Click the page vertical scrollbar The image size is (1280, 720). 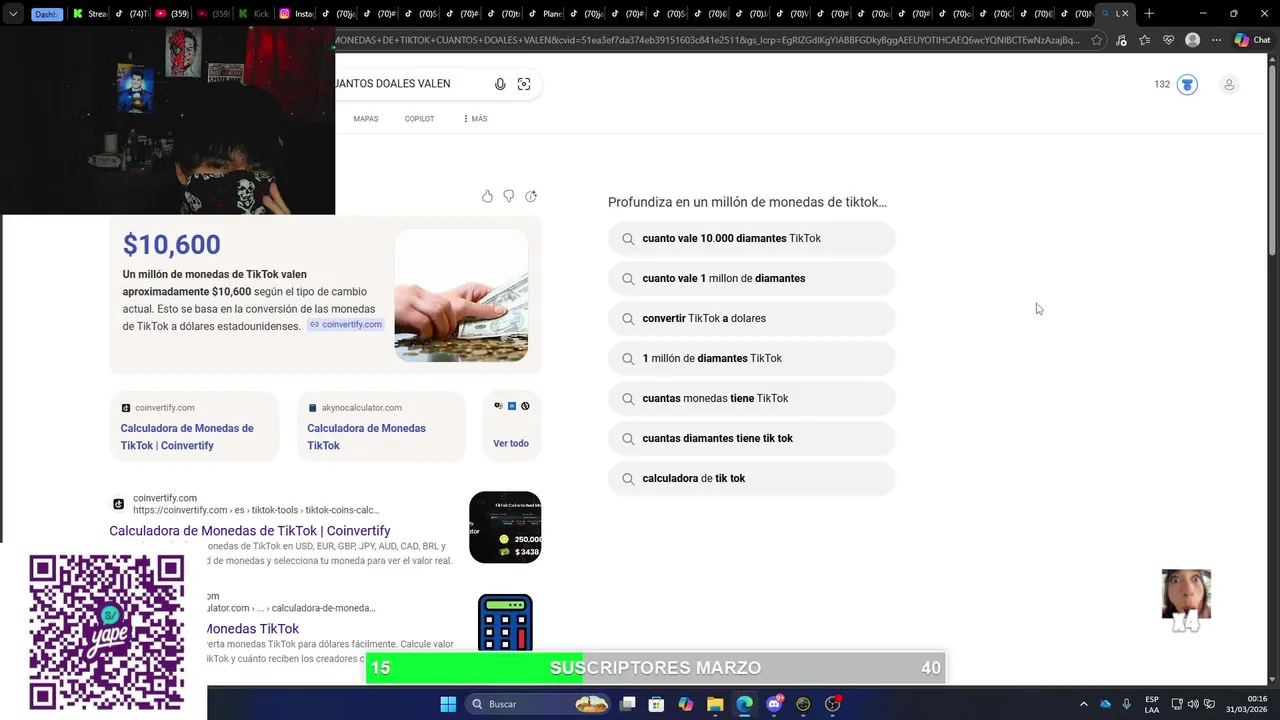point(1273,160)
